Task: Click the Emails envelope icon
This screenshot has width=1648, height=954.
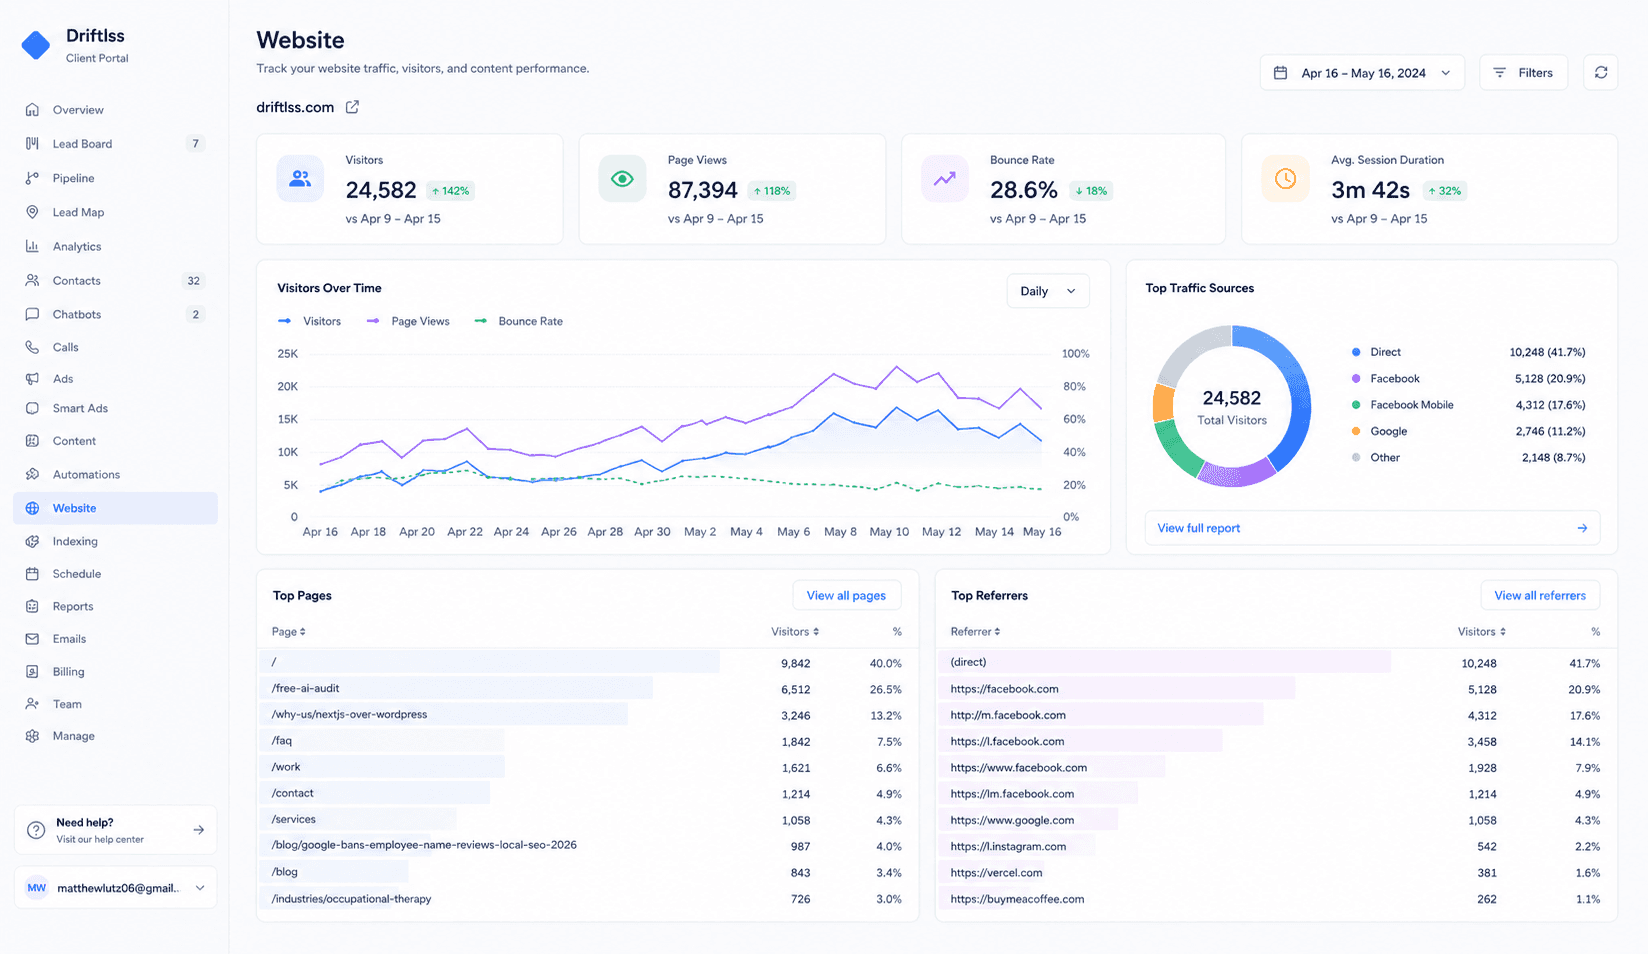Action: 32,639
